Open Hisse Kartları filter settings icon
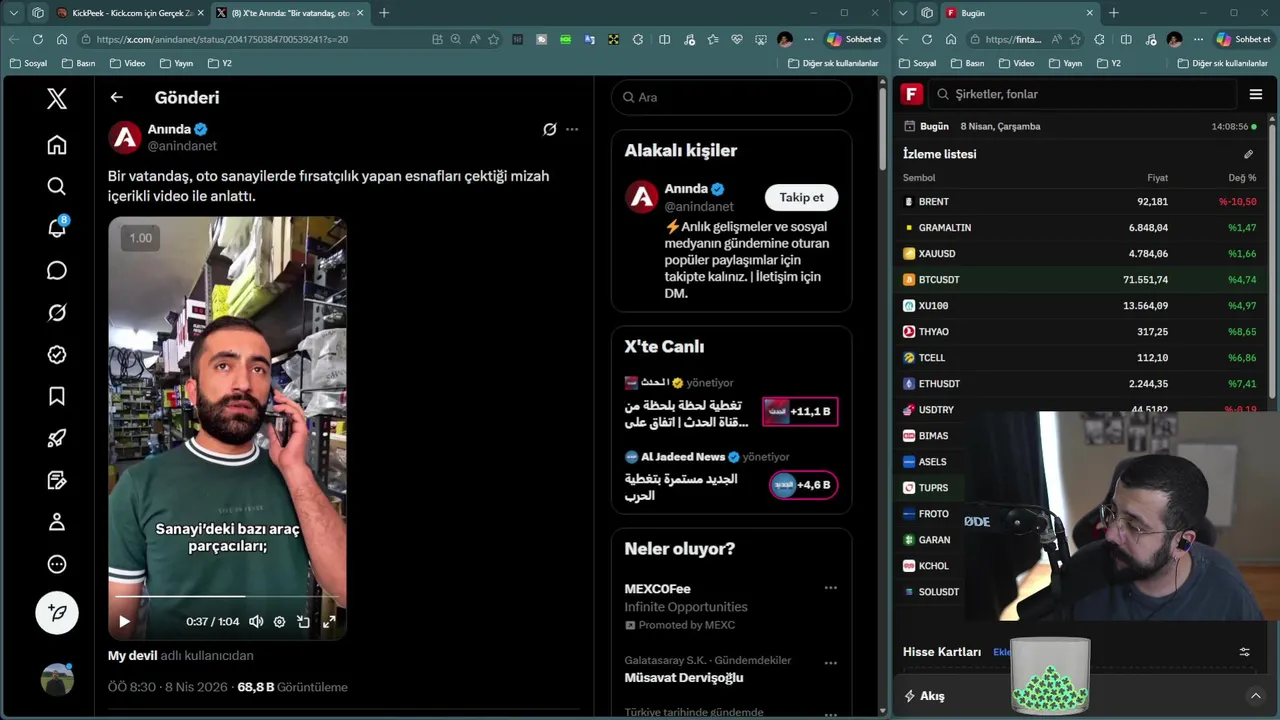The image size is (1280, 720). (x=1245, y=652)
